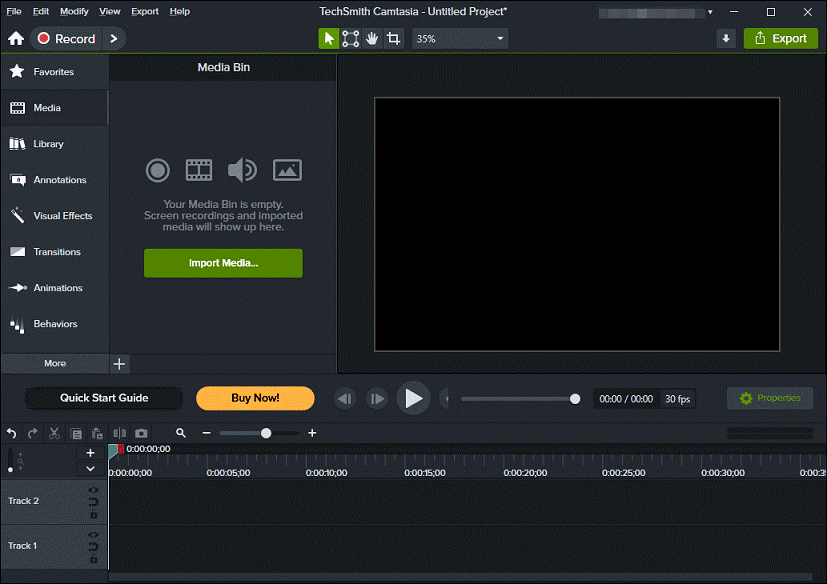Image resolution: width=827 pixels, height=584 pixels.
Task: Export frame with the camera snapshot icon
Action: [141, 434]
